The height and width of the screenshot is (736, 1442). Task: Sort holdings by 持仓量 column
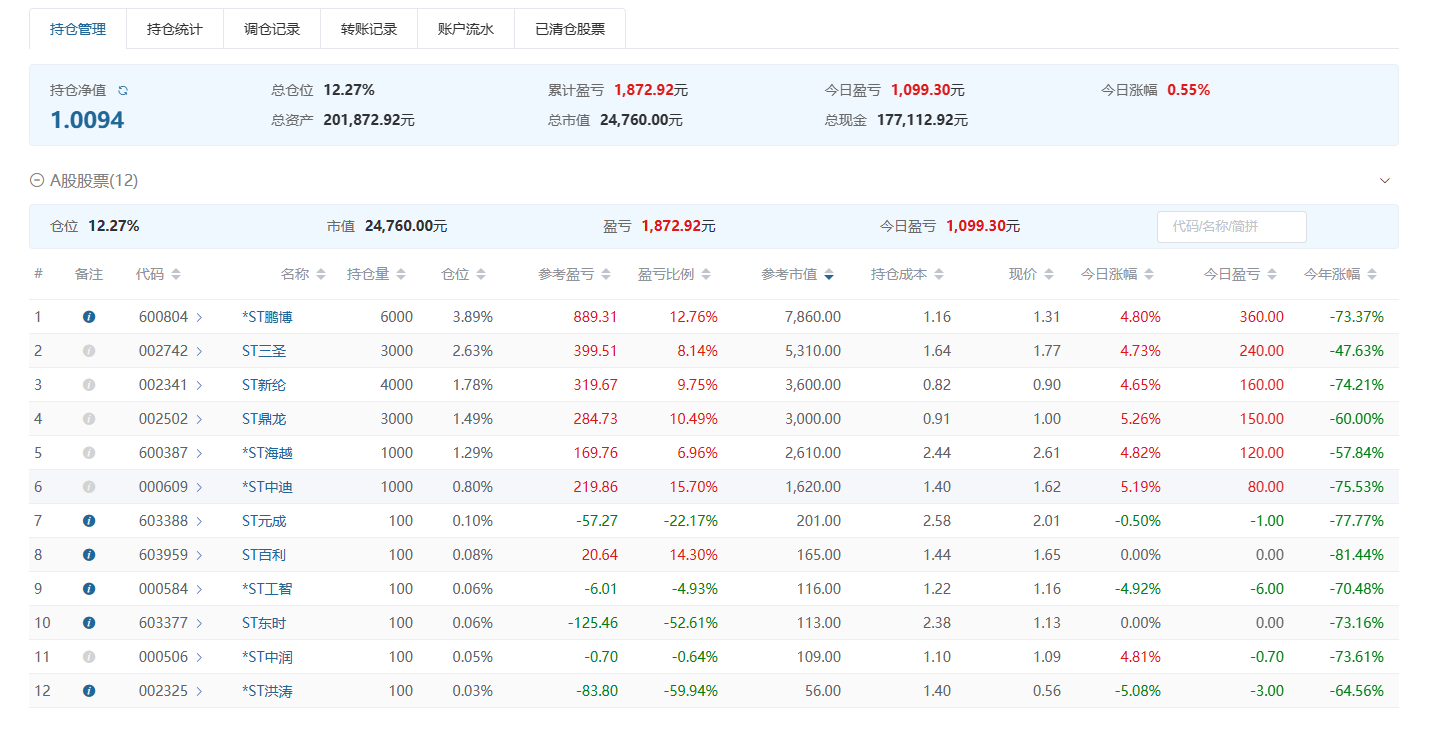click(x=376, y=274)
